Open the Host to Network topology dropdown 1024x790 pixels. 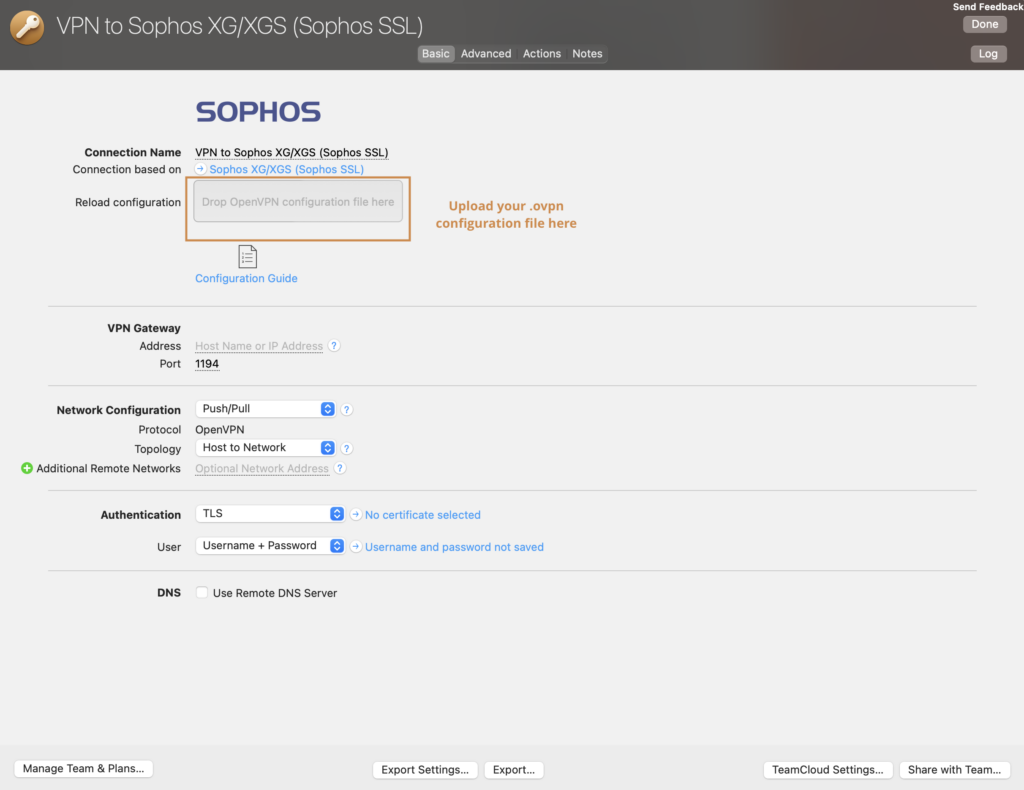[x=264, y=448]
